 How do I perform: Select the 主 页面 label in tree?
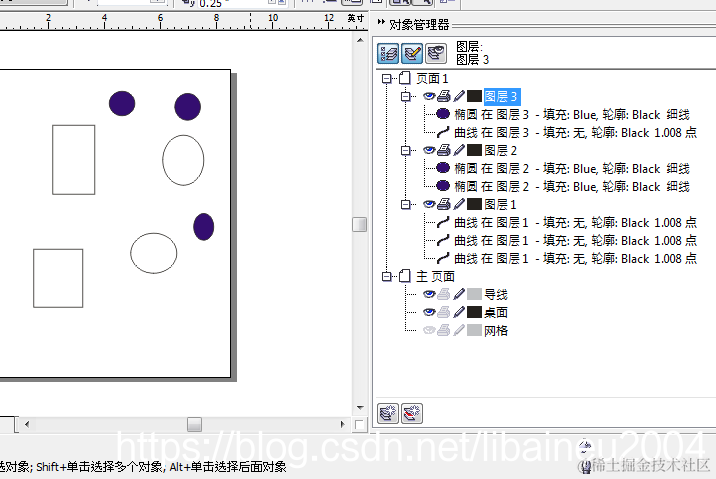pyautogui.click(x=435, y=276)
